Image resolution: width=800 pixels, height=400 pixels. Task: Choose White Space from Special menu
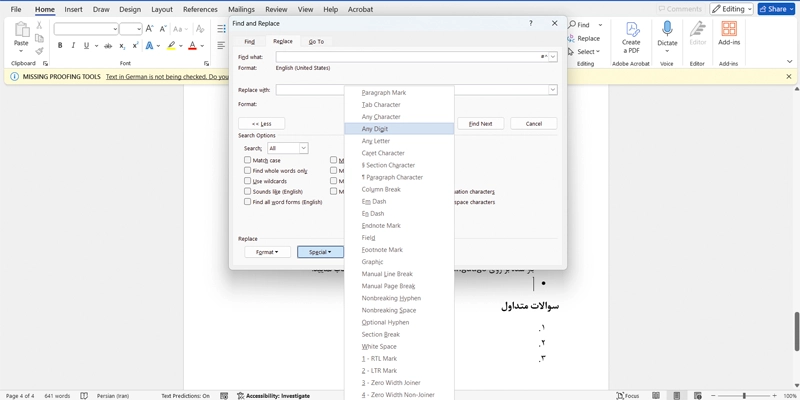click(x=399, y=346)
